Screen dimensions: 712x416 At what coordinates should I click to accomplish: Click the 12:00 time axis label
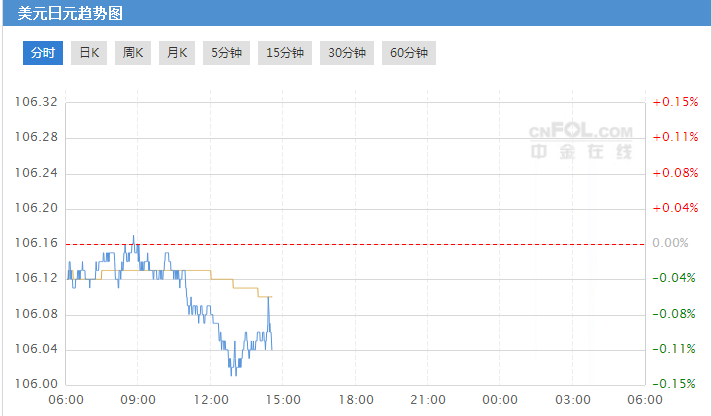tap(211, 400)
